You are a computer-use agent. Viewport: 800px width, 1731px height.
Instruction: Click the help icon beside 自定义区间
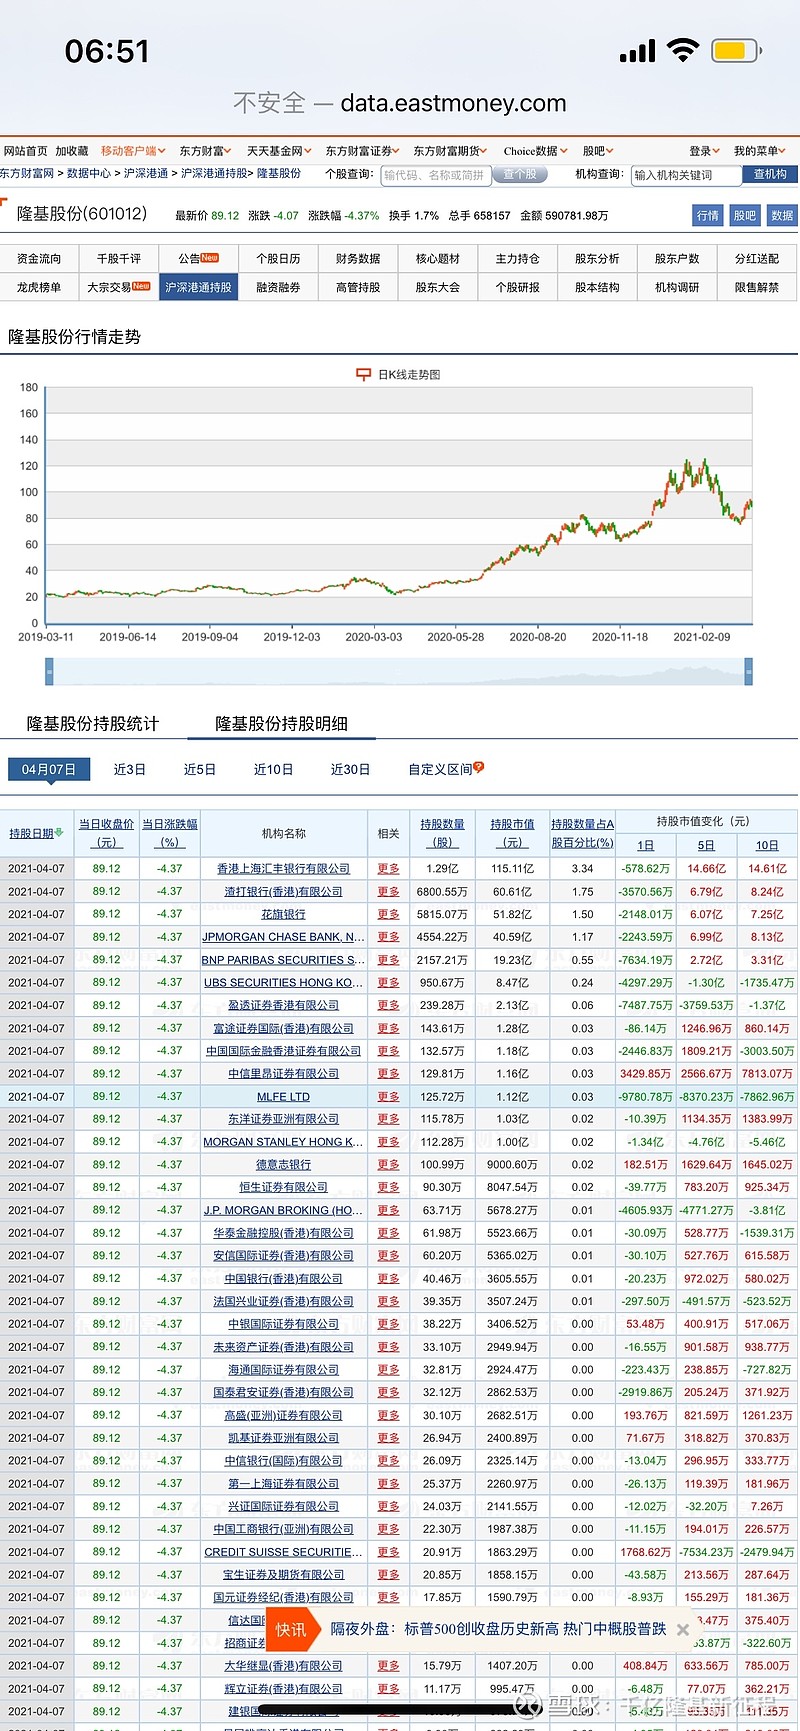(x=479, y=767)
